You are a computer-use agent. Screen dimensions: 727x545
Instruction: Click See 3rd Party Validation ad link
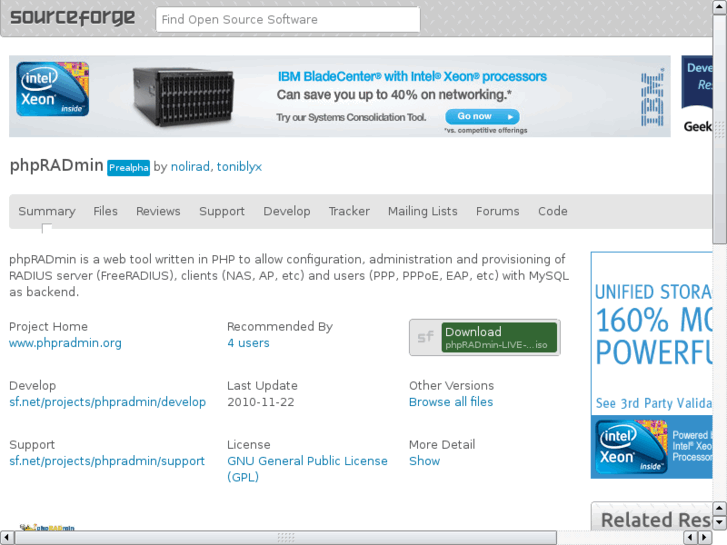(x=654, y=403)
